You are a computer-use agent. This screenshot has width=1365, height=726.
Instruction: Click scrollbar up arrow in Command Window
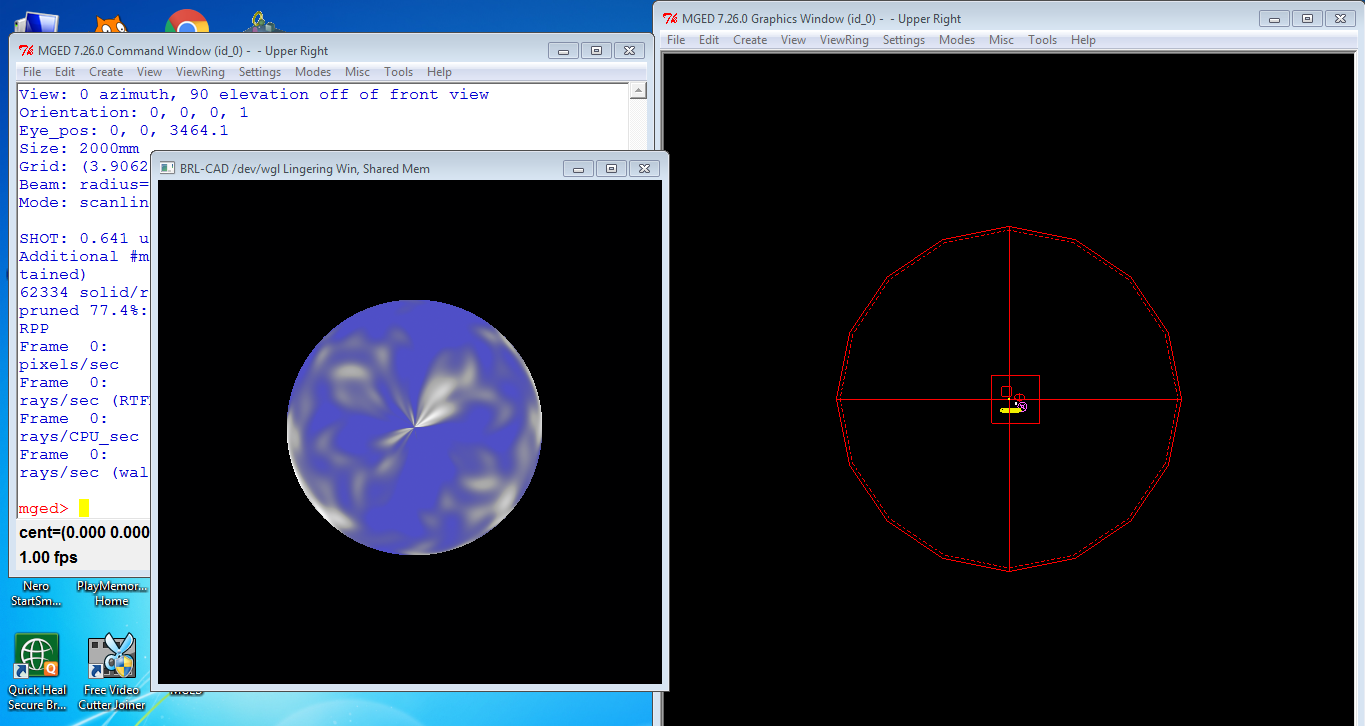point(637,92)
